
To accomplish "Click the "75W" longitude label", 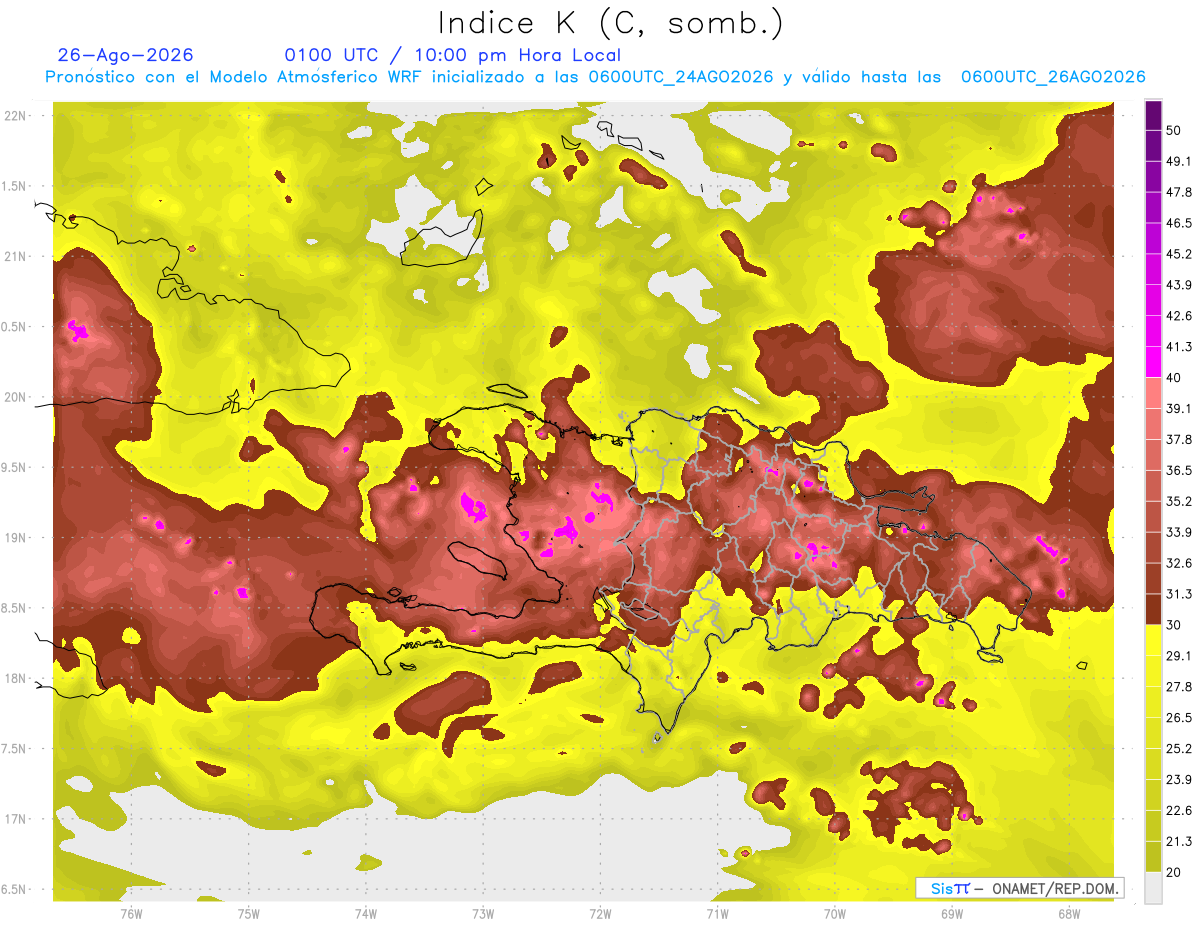I will (x=248, y=913).
